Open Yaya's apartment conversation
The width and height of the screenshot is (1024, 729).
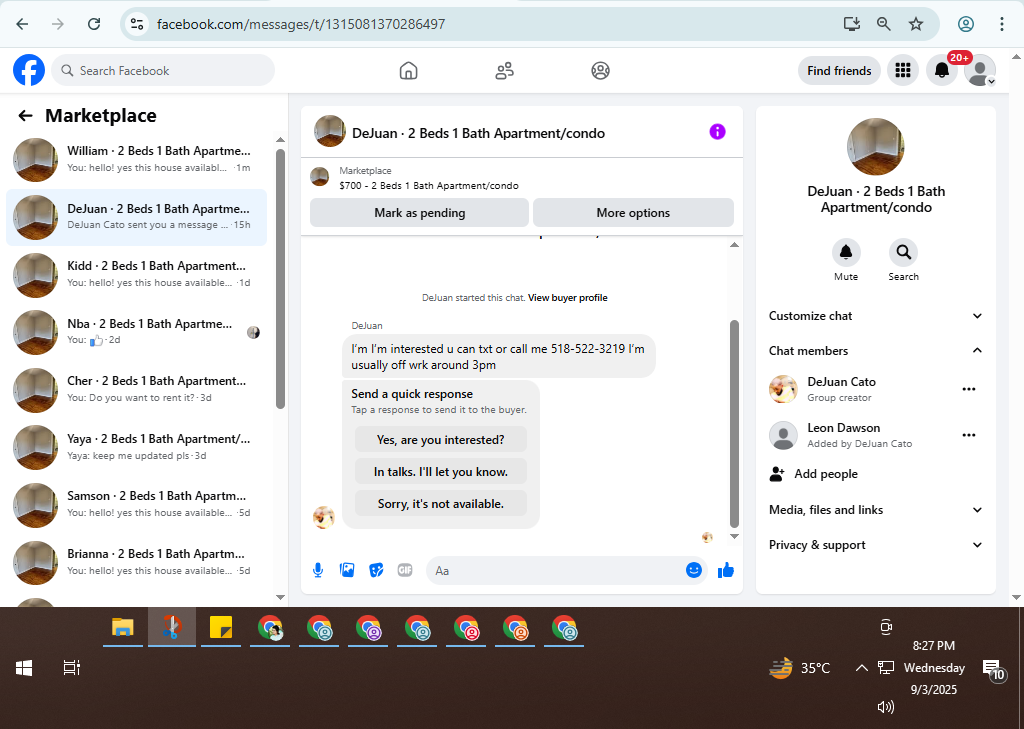coord(136,447)
